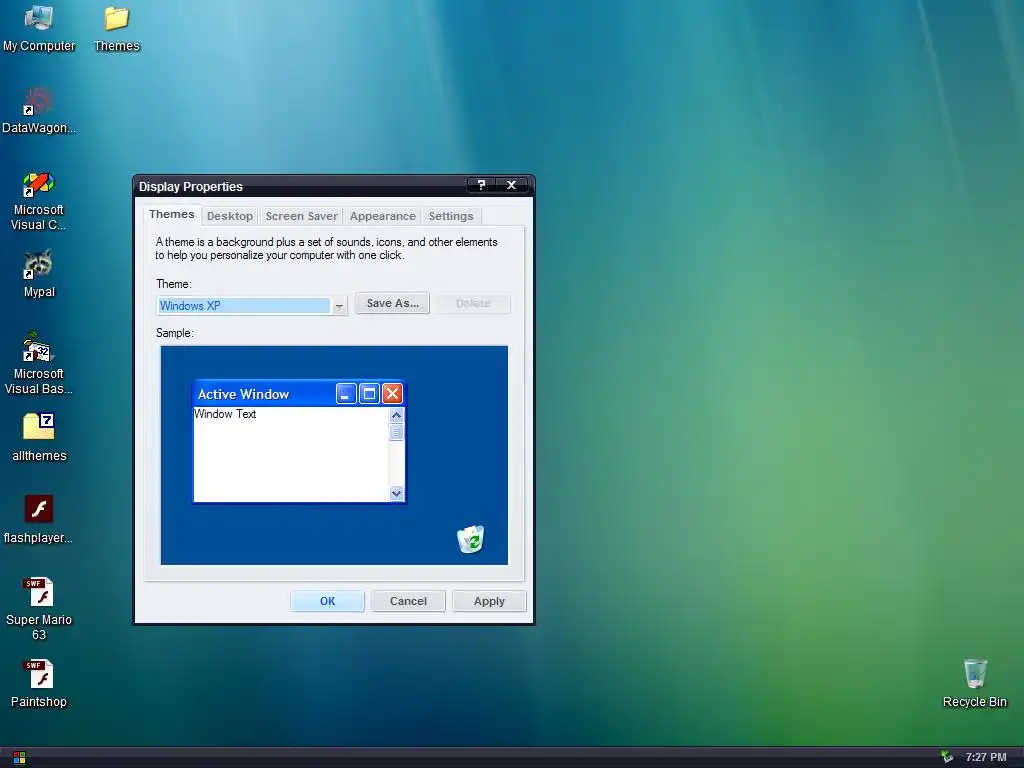Click sample scrollbar down arrow
The width and height of the screenshot is (1024, 768).
(396, 494)
